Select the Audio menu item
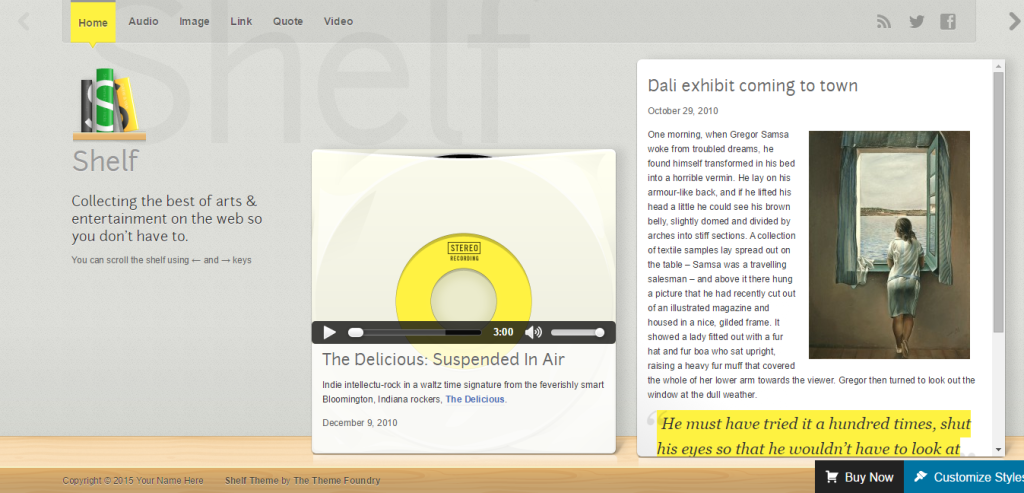Screen dimensions: 1024x493 143,22
